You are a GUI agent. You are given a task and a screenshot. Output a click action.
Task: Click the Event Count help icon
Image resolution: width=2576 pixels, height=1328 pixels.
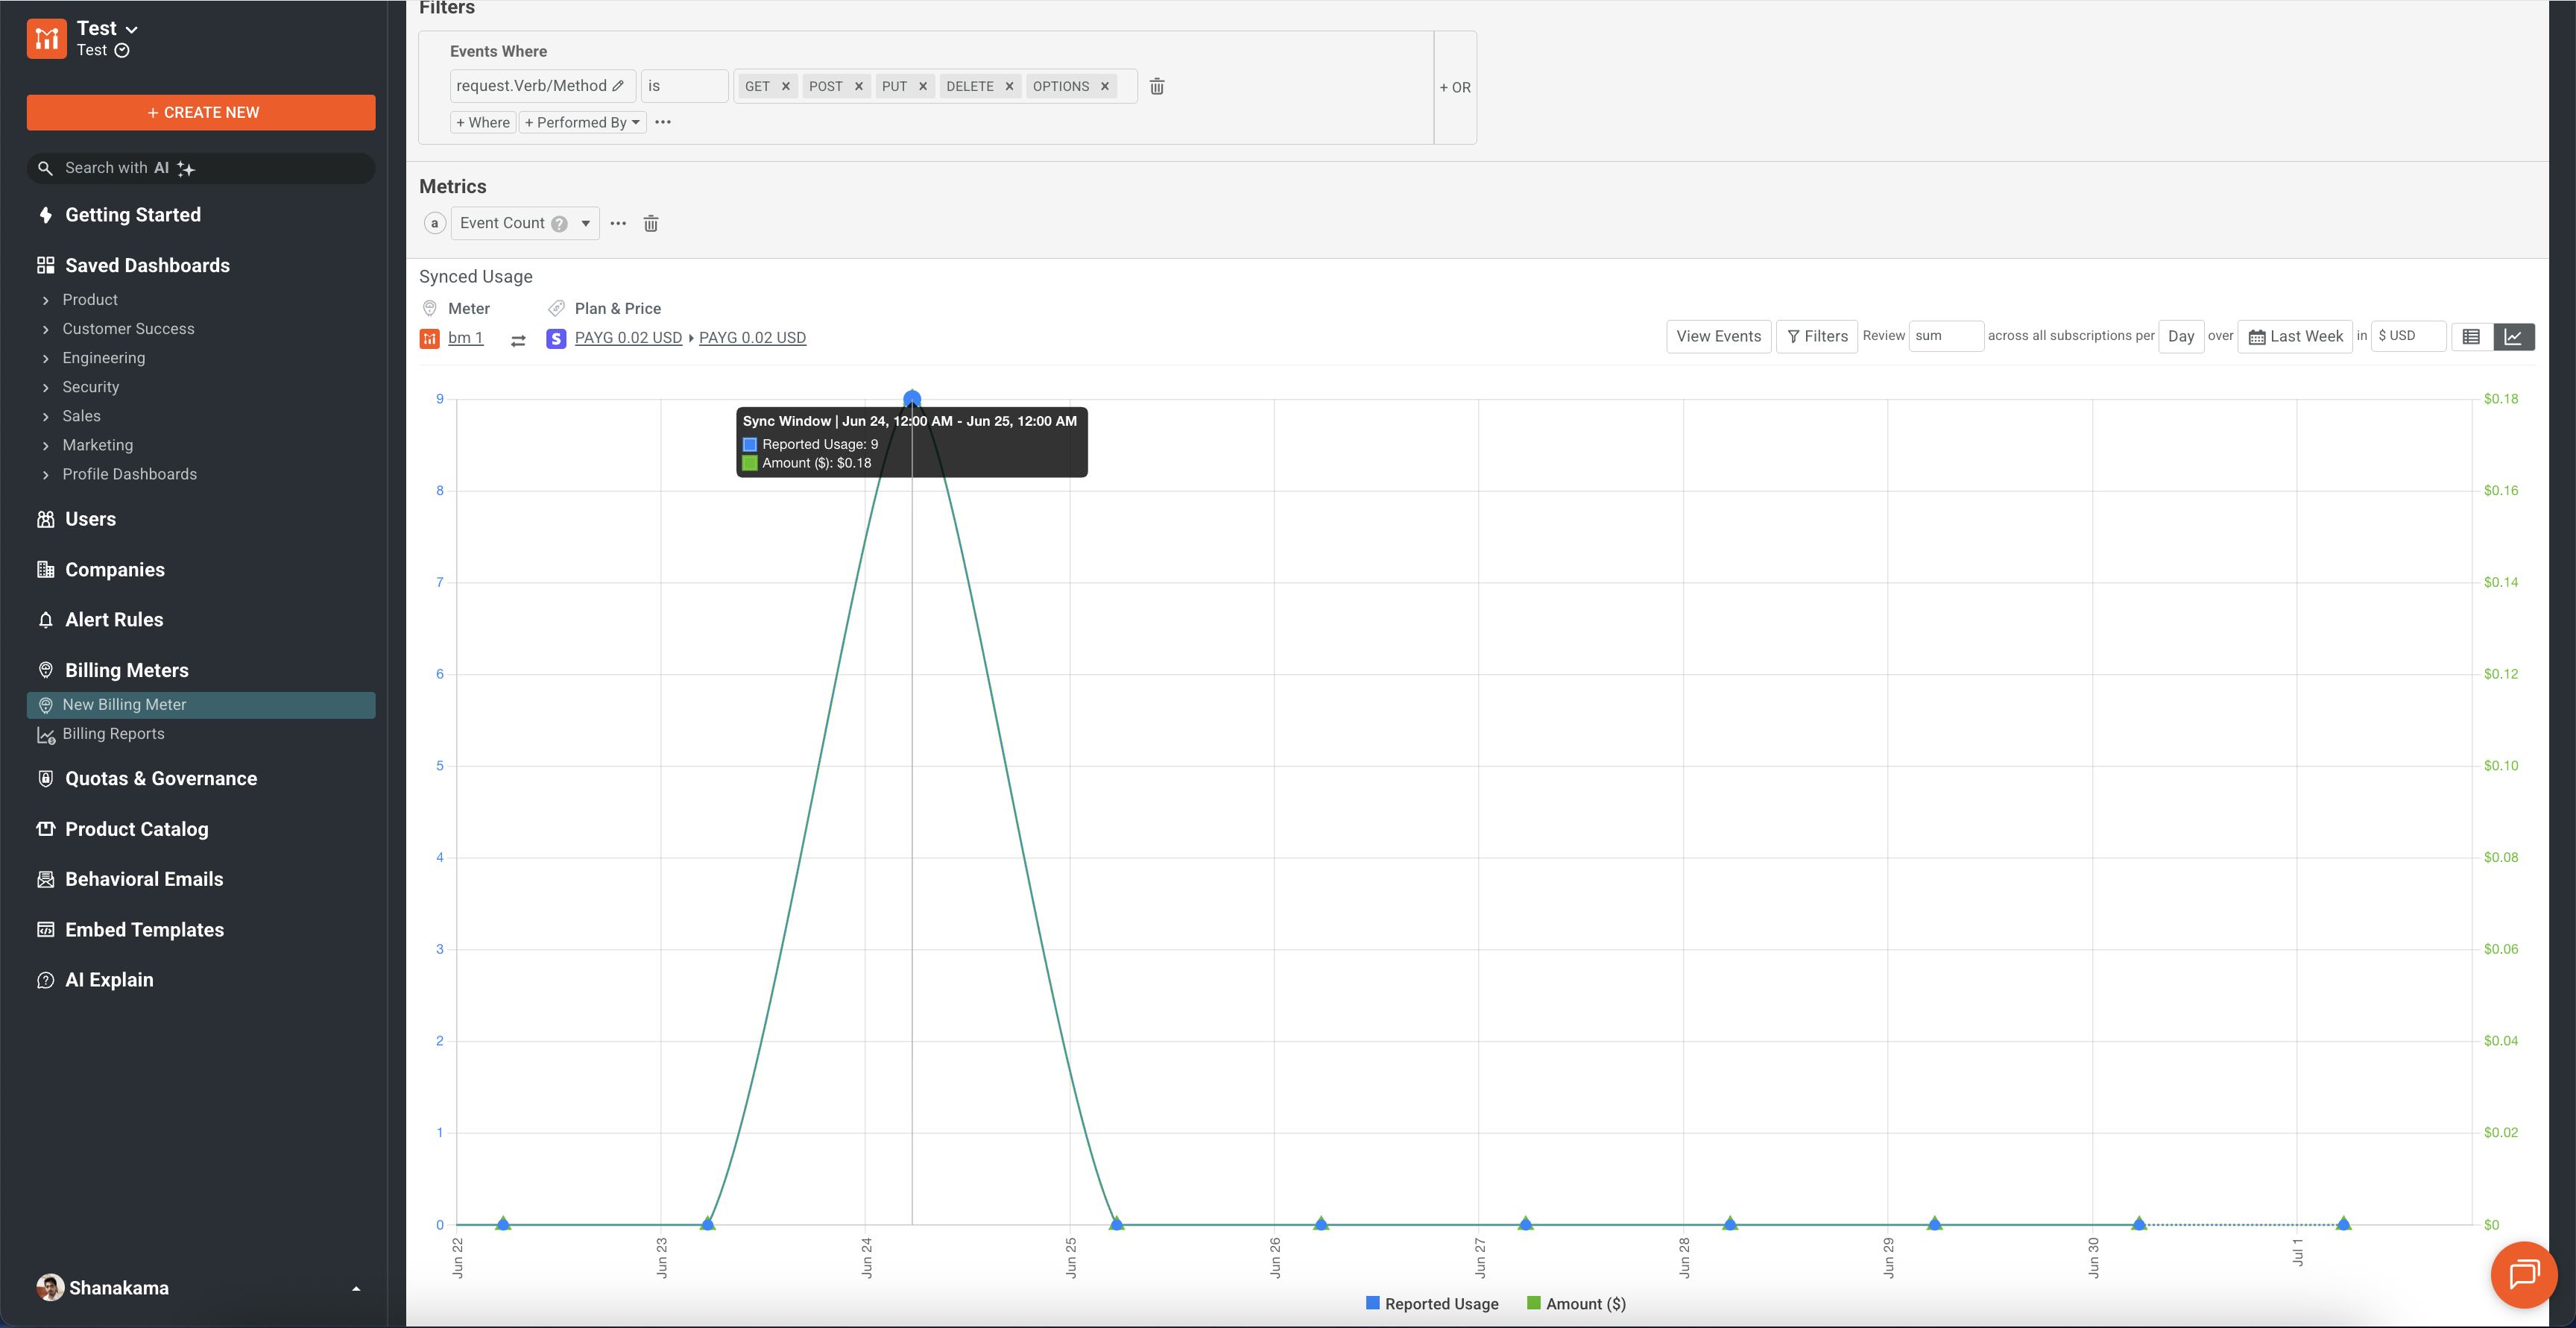pyautogui.click(x=560, y=224)
